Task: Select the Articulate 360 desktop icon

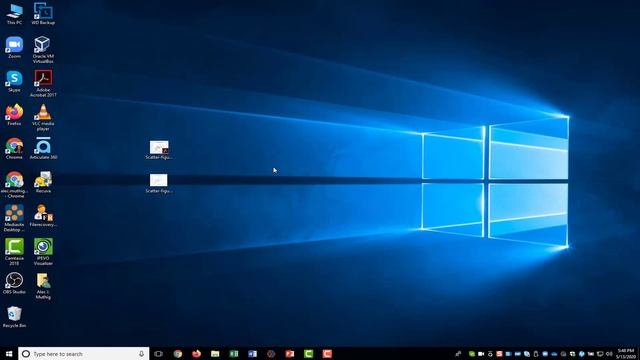Action: click(43, 148)
